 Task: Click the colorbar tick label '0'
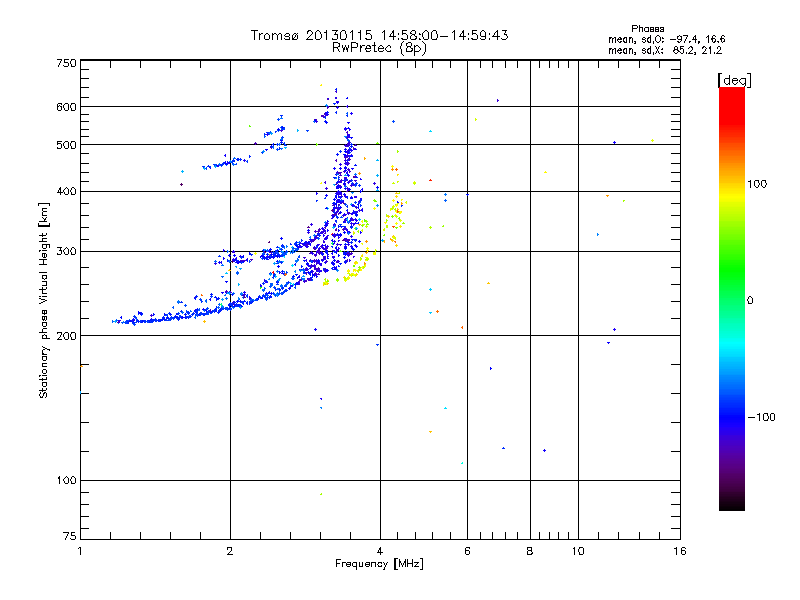point(750,301)
